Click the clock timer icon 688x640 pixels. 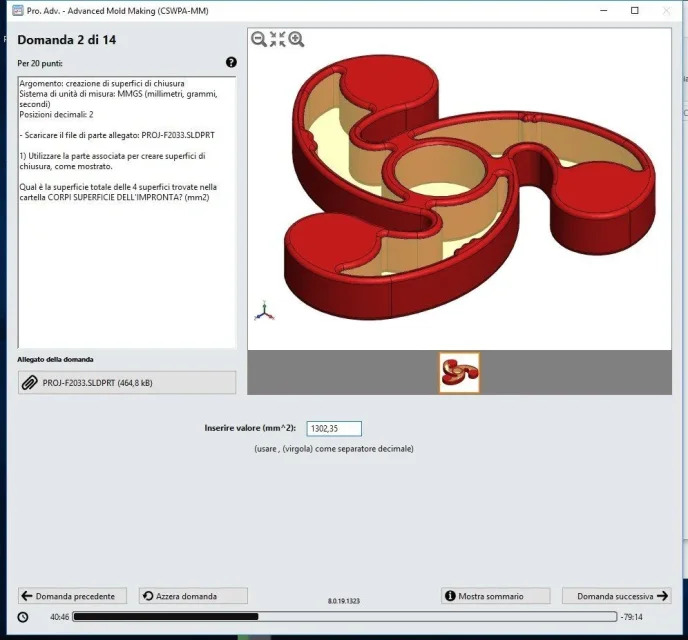click(x=23, y=617)
